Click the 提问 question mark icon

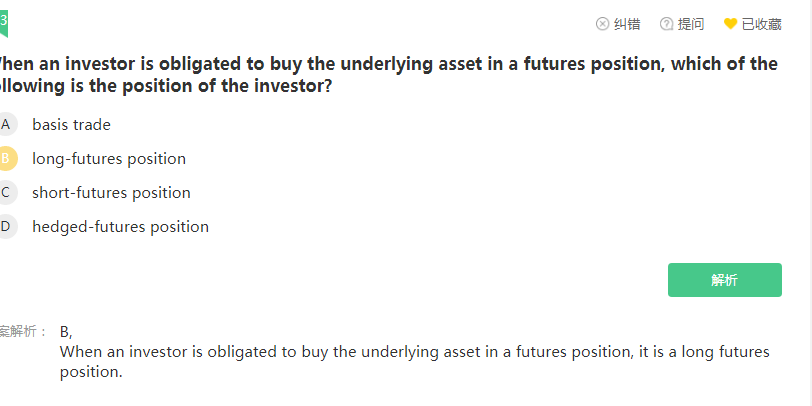point(667,24)
